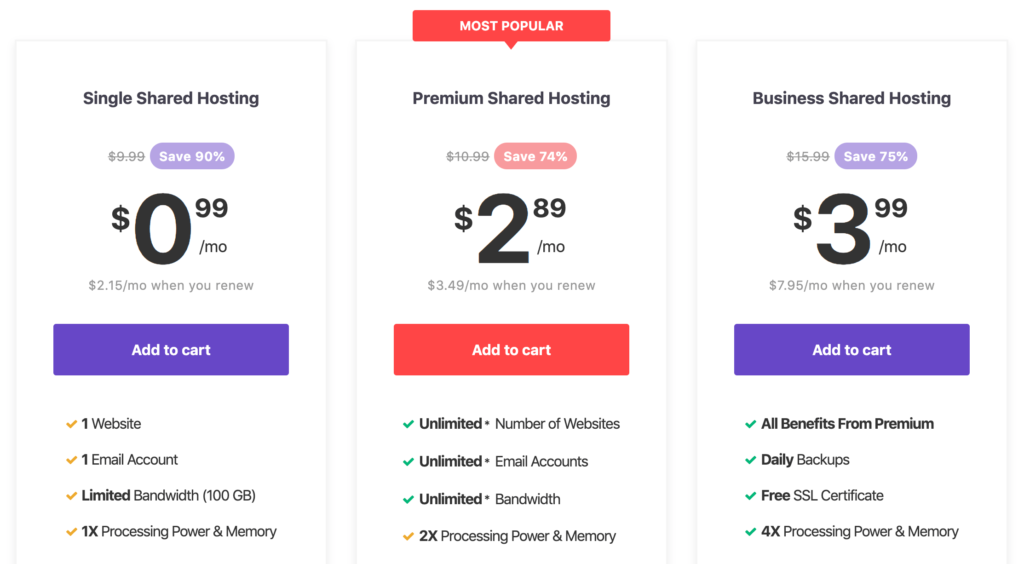Viewport: 1024px width, 564px height.
Task: Click the Save 75% badge
Action: pyautogui.click(x=876, y=156)
